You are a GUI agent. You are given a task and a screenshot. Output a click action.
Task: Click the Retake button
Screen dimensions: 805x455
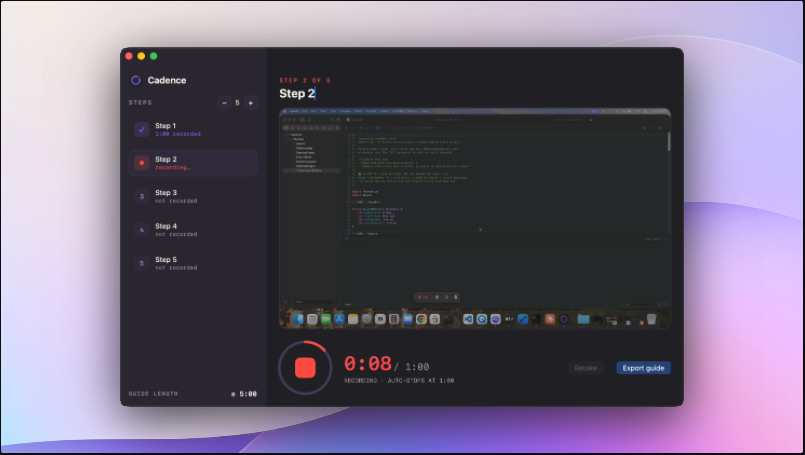(x=585, y=368)
